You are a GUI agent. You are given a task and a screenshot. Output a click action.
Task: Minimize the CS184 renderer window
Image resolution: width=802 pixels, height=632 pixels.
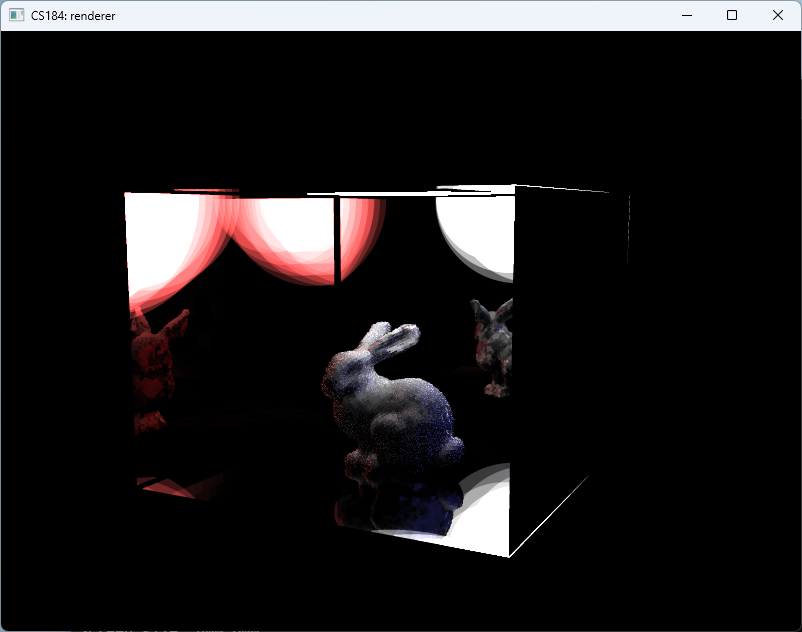pos(686,15)
